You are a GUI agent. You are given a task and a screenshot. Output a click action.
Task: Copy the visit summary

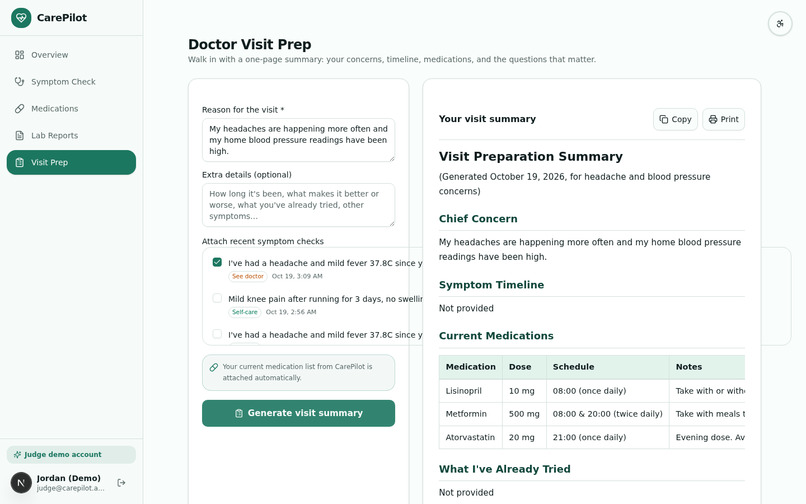click(675, 119)
